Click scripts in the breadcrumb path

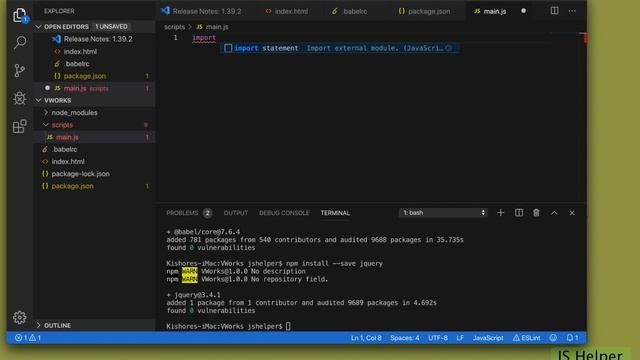[x=174, y=27]
